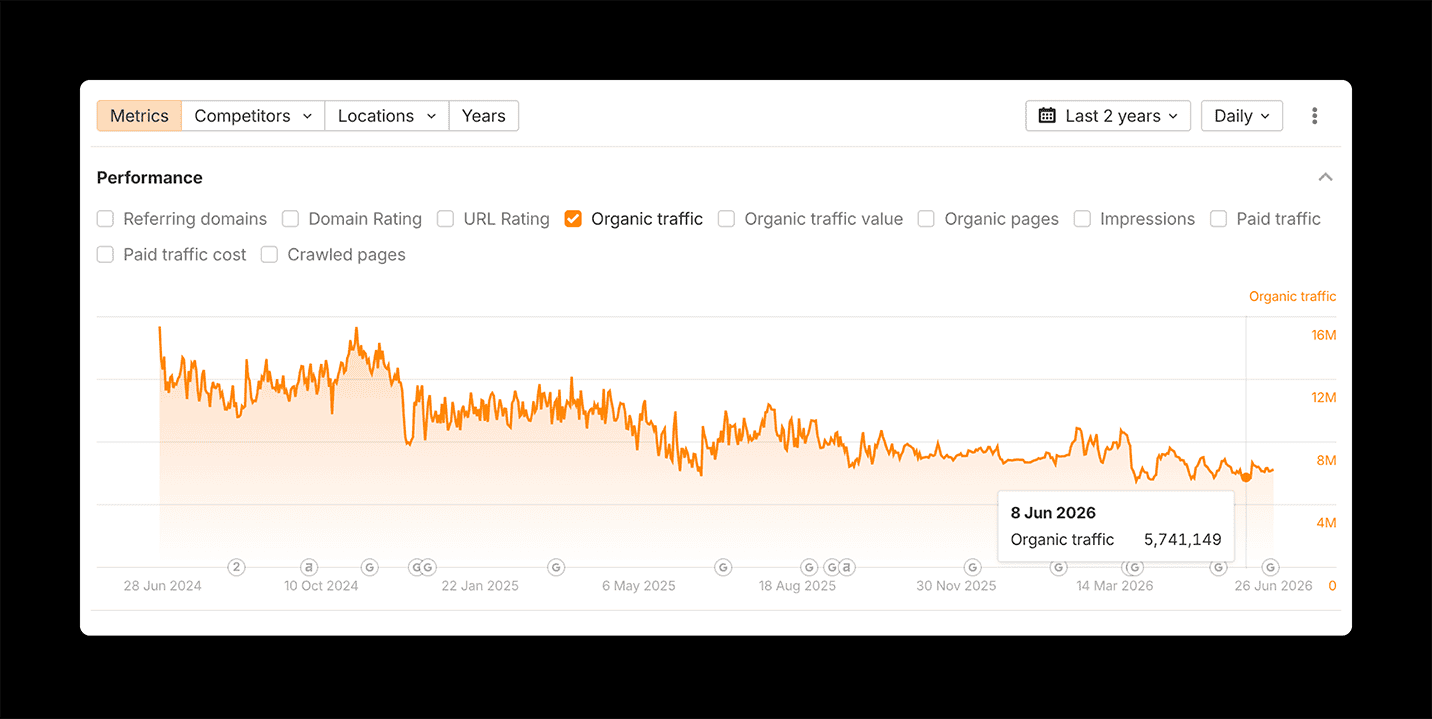Select the Metrics tab

tap(139, 116)
